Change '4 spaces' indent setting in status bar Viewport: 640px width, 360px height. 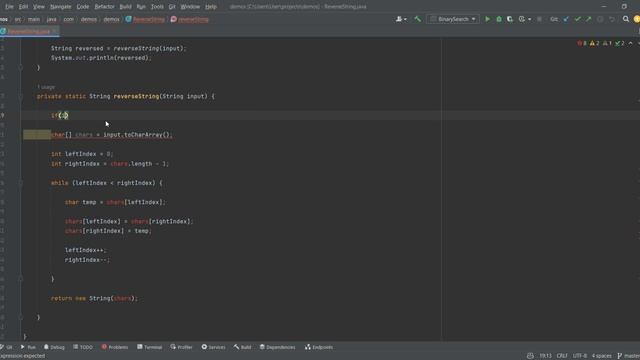pos(602,356)
